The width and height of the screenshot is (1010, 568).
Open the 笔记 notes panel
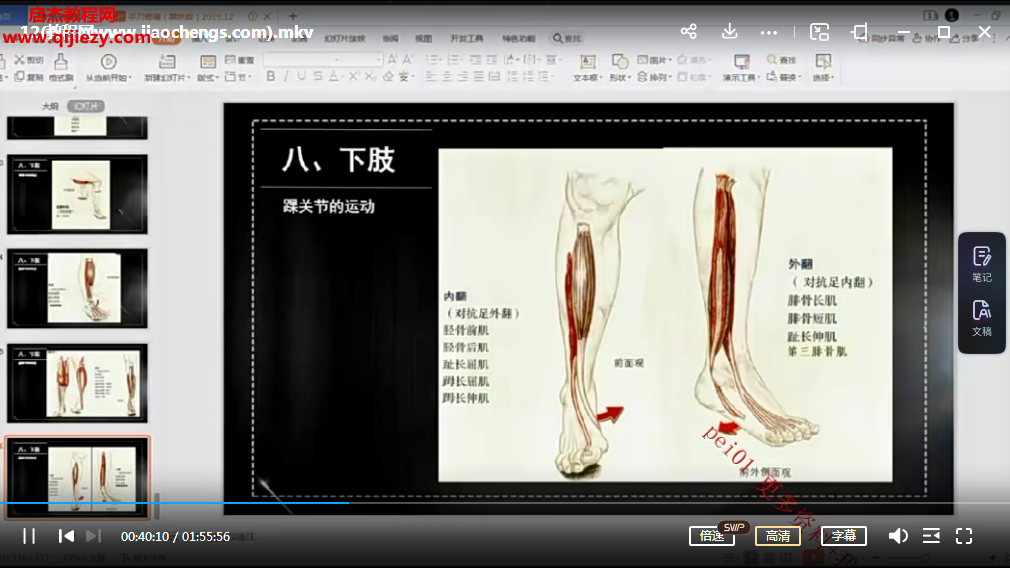point(982,264)
